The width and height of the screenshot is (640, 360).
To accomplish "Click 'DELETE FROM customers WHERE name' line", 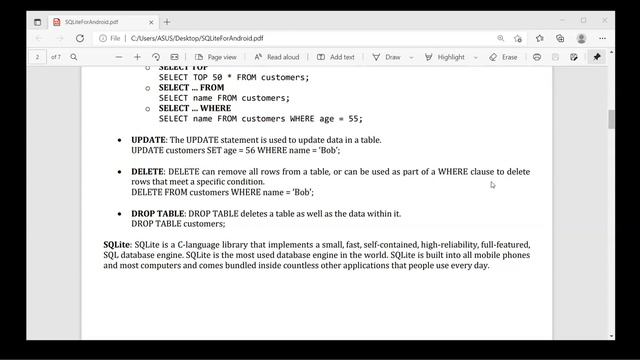I will point(222,192).
